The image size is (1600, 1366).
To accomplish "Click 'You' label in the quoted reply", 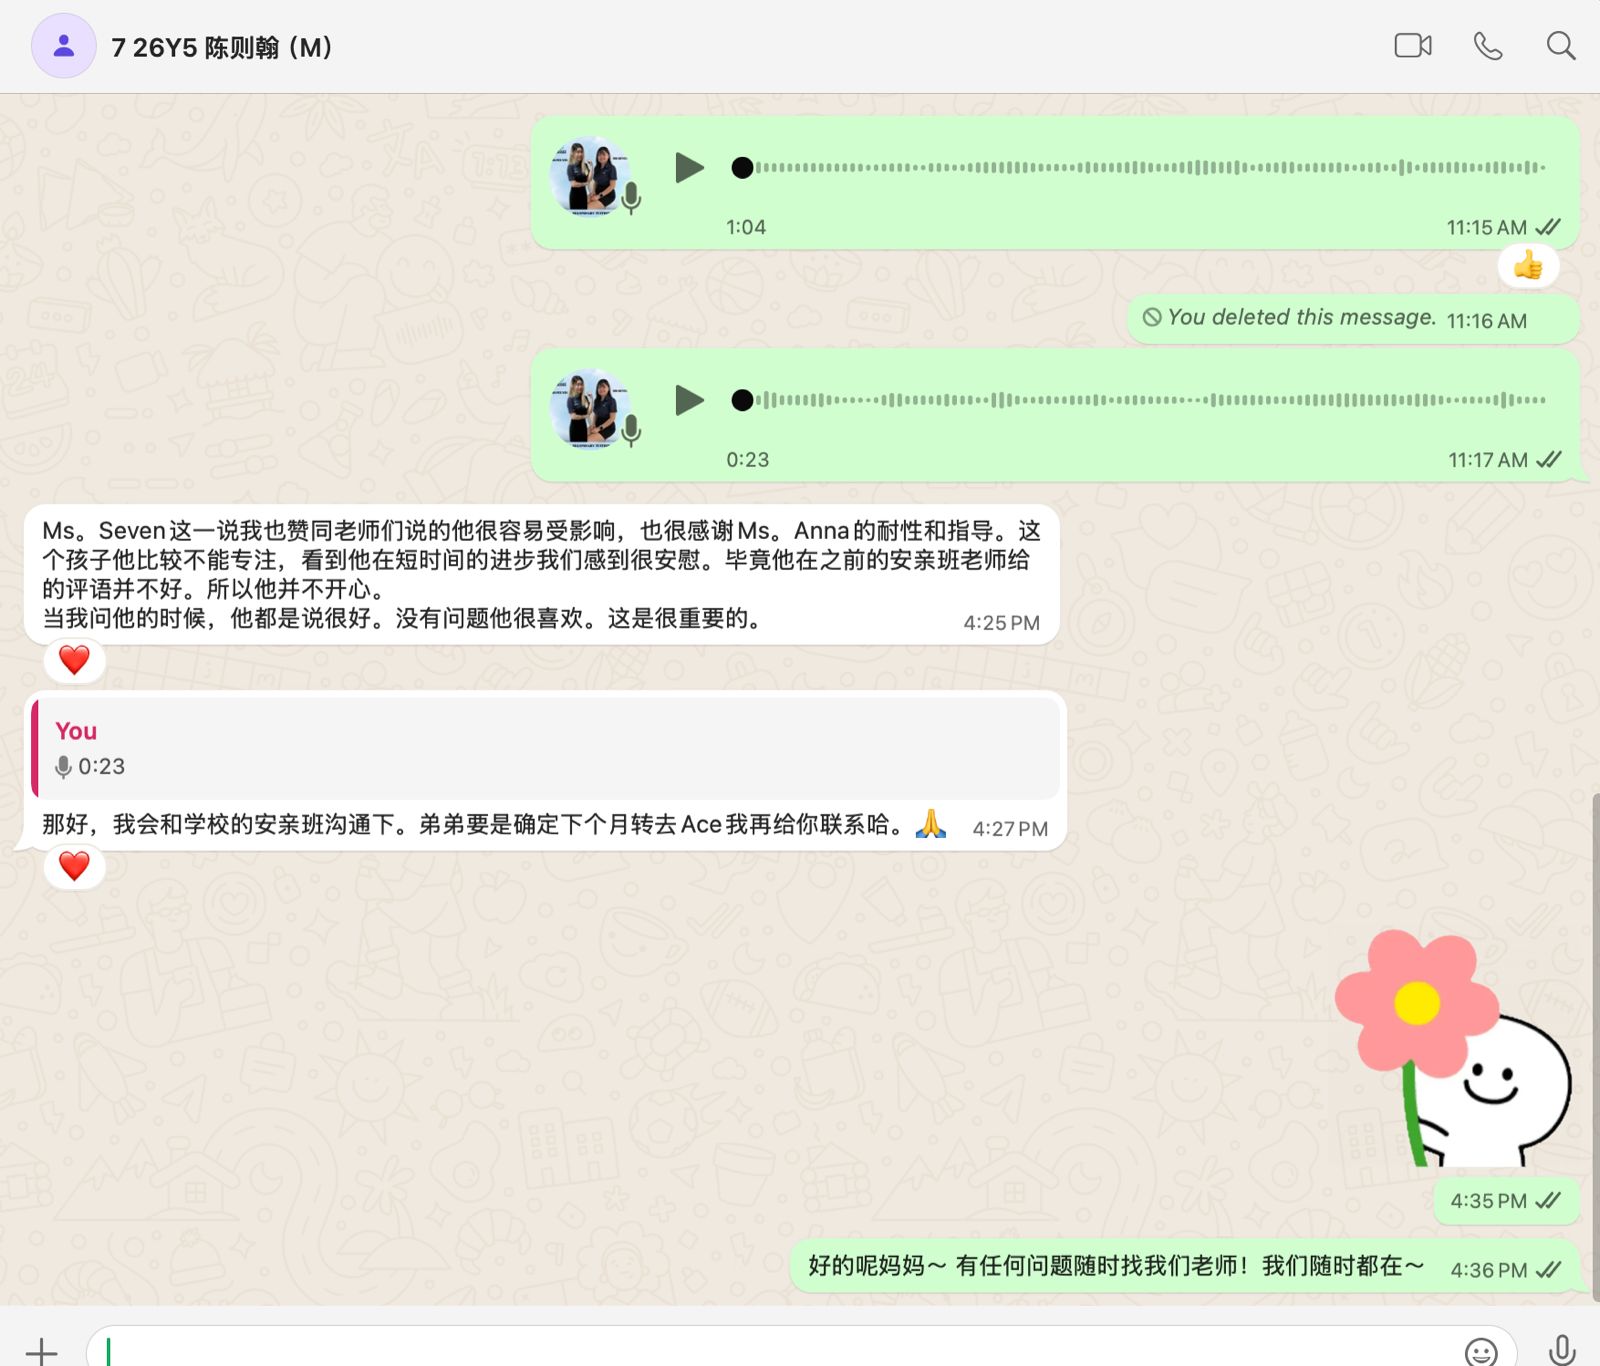I will click(76, 731).
